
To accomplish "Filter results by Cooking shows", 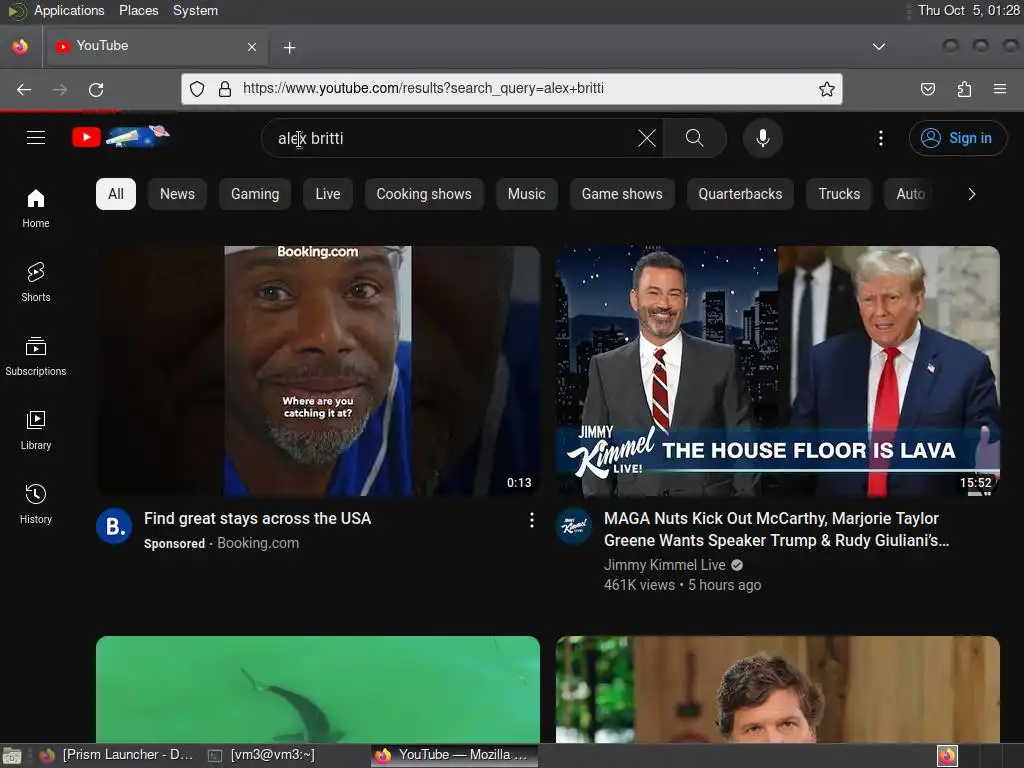I will pos(424,194).
